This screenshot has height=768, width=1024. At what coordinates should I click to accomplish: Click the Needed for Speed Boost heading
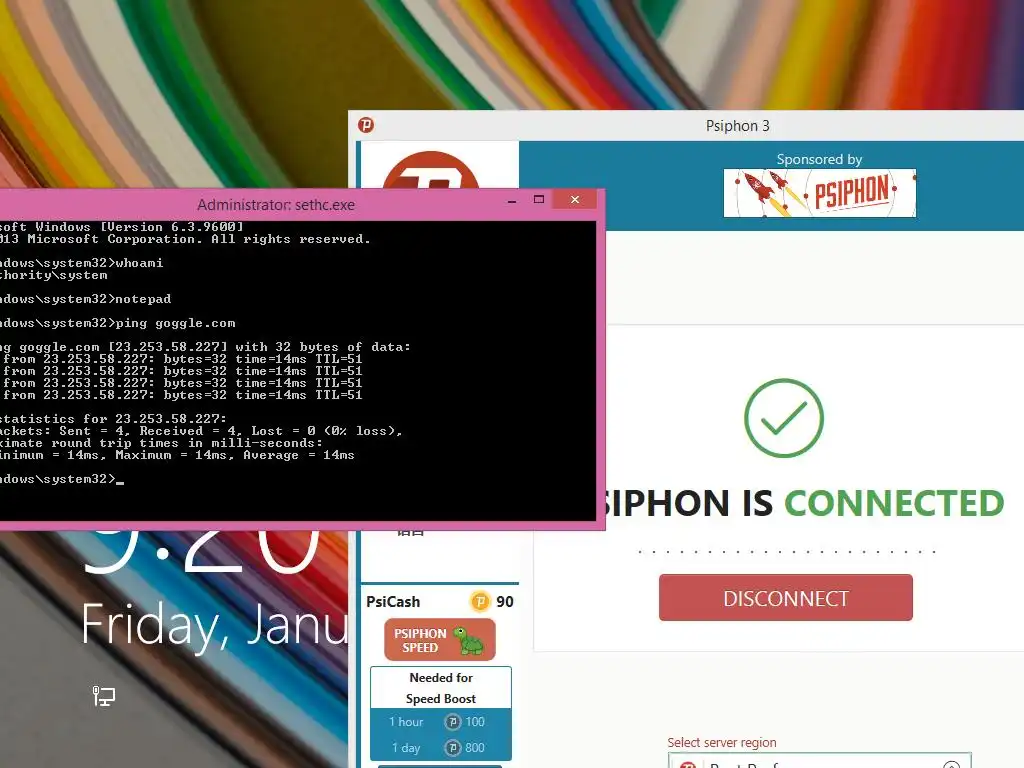click(441, 688)
